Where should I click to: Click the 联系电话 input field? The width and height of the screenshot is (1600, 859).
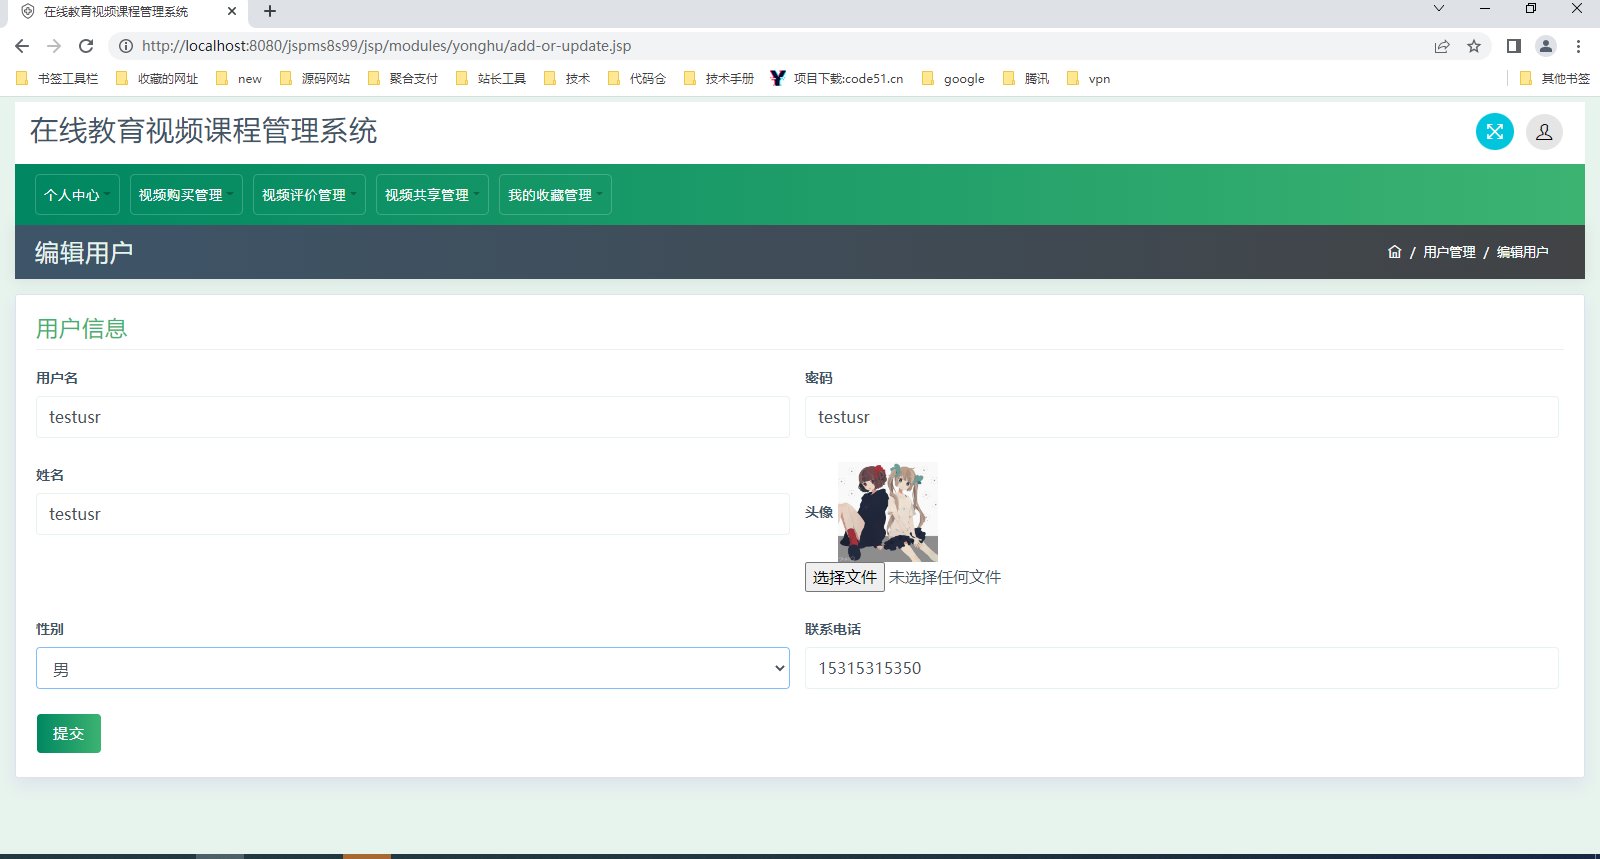[1181, 668]
